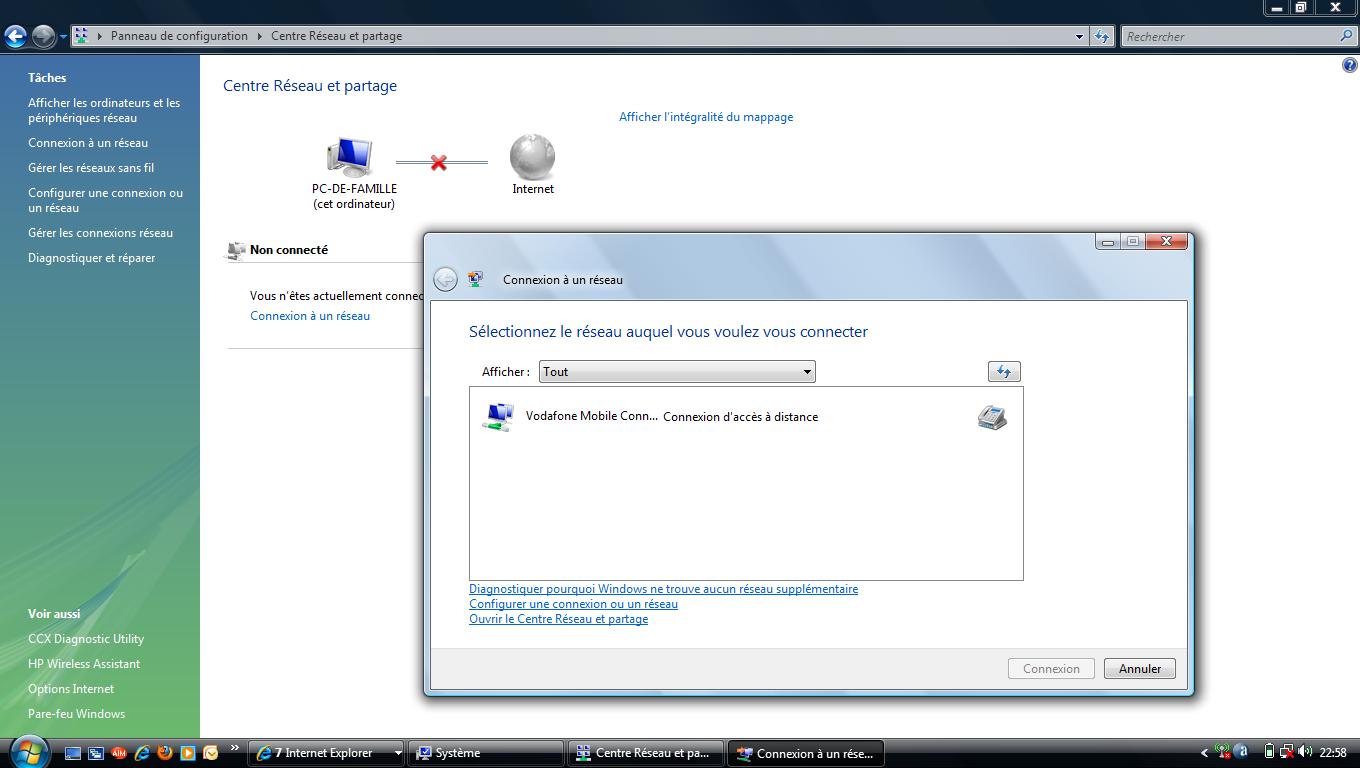This screenshot has width=1360, height=768.
Task: Click Gérer les réseaux sans fil task
Action: click(x=91, y=168)
